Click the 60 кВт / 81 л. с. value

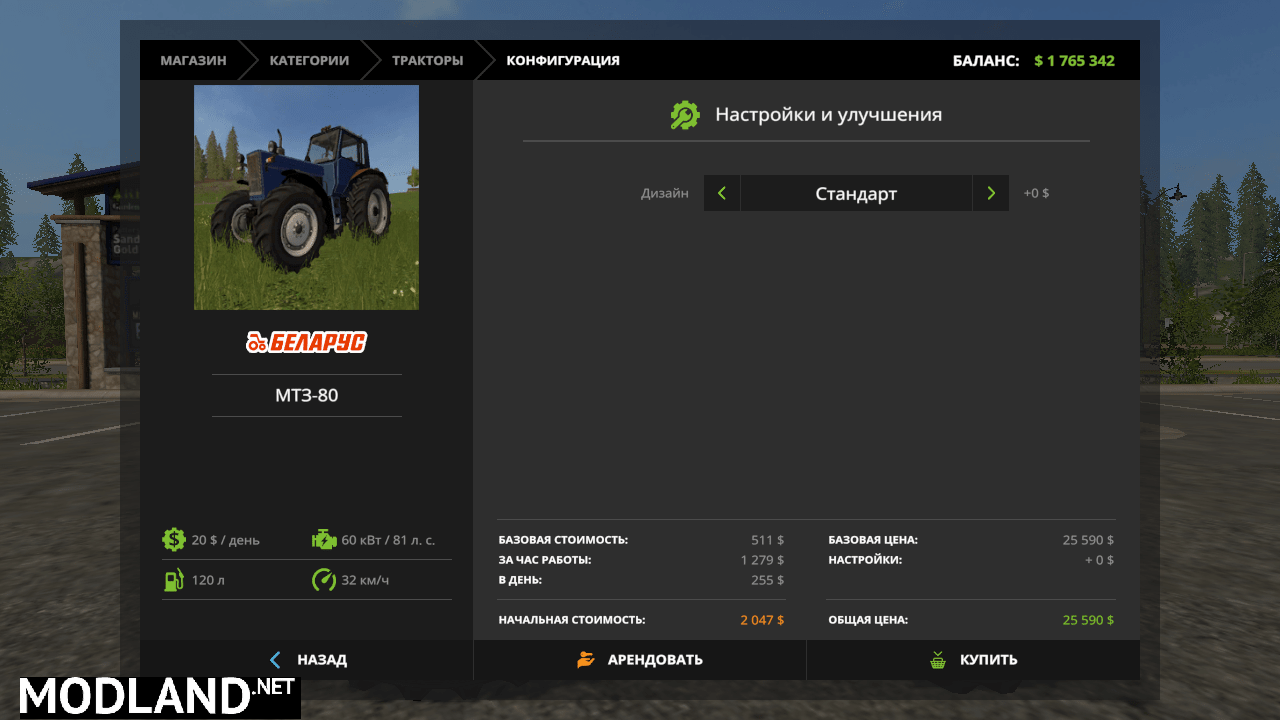click(x=388, y=540)
